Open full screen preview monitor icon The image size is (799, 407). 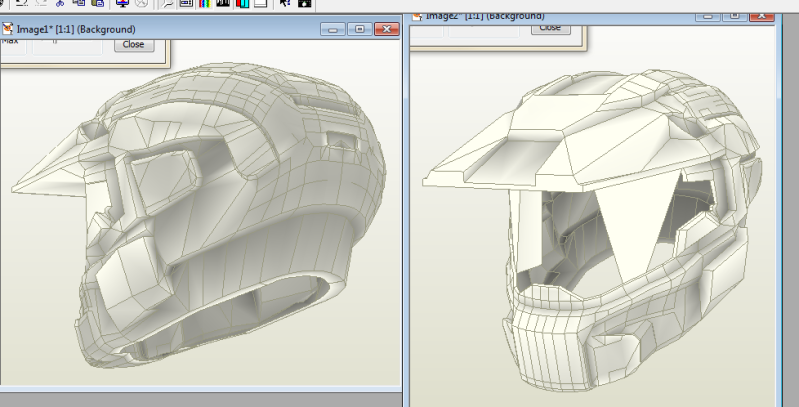[x=122, y=3]
